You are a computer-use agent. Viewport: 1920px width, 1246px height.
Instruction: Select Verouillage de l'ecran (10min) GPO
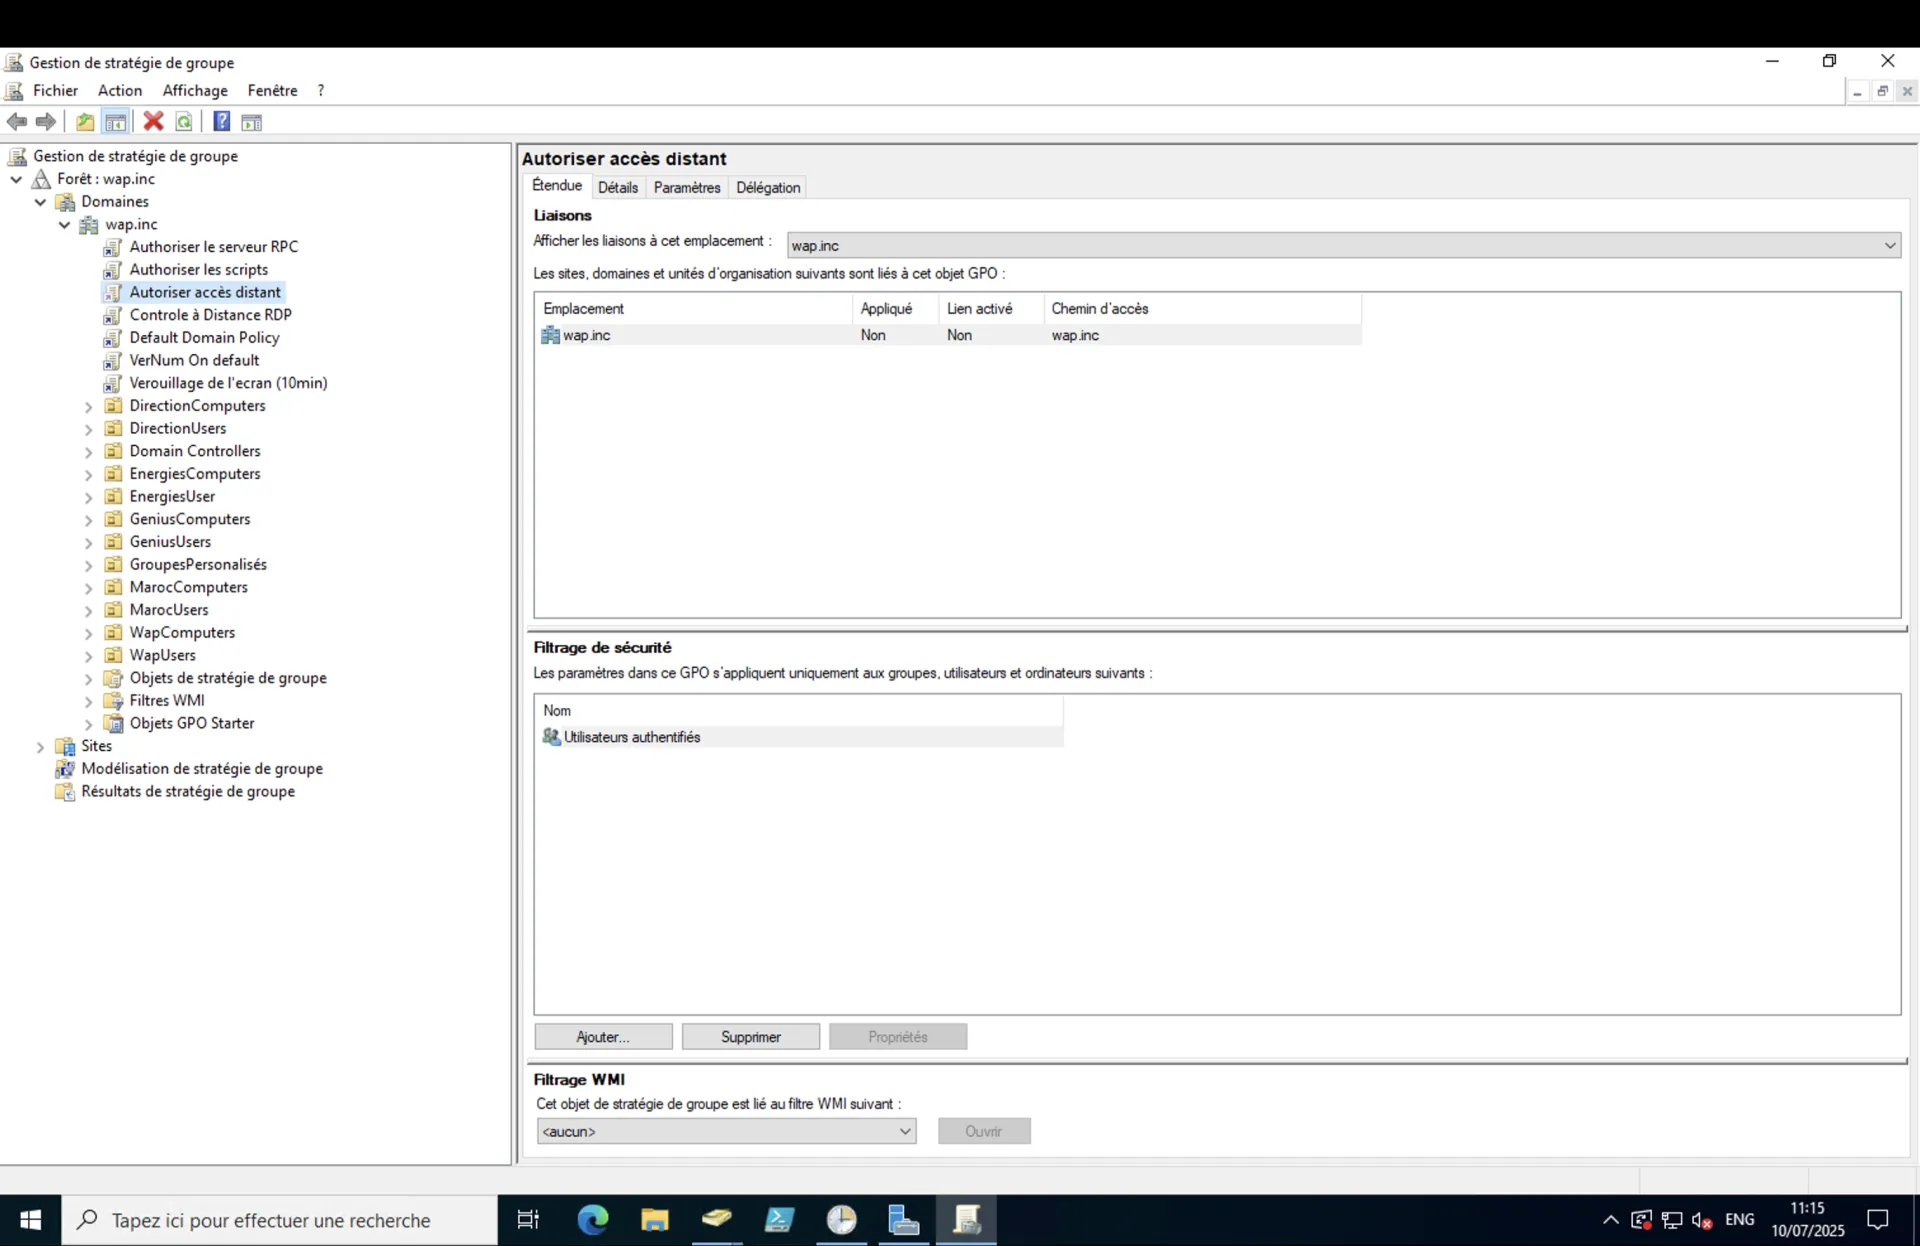pyautogui.click(x=228, y=382)
